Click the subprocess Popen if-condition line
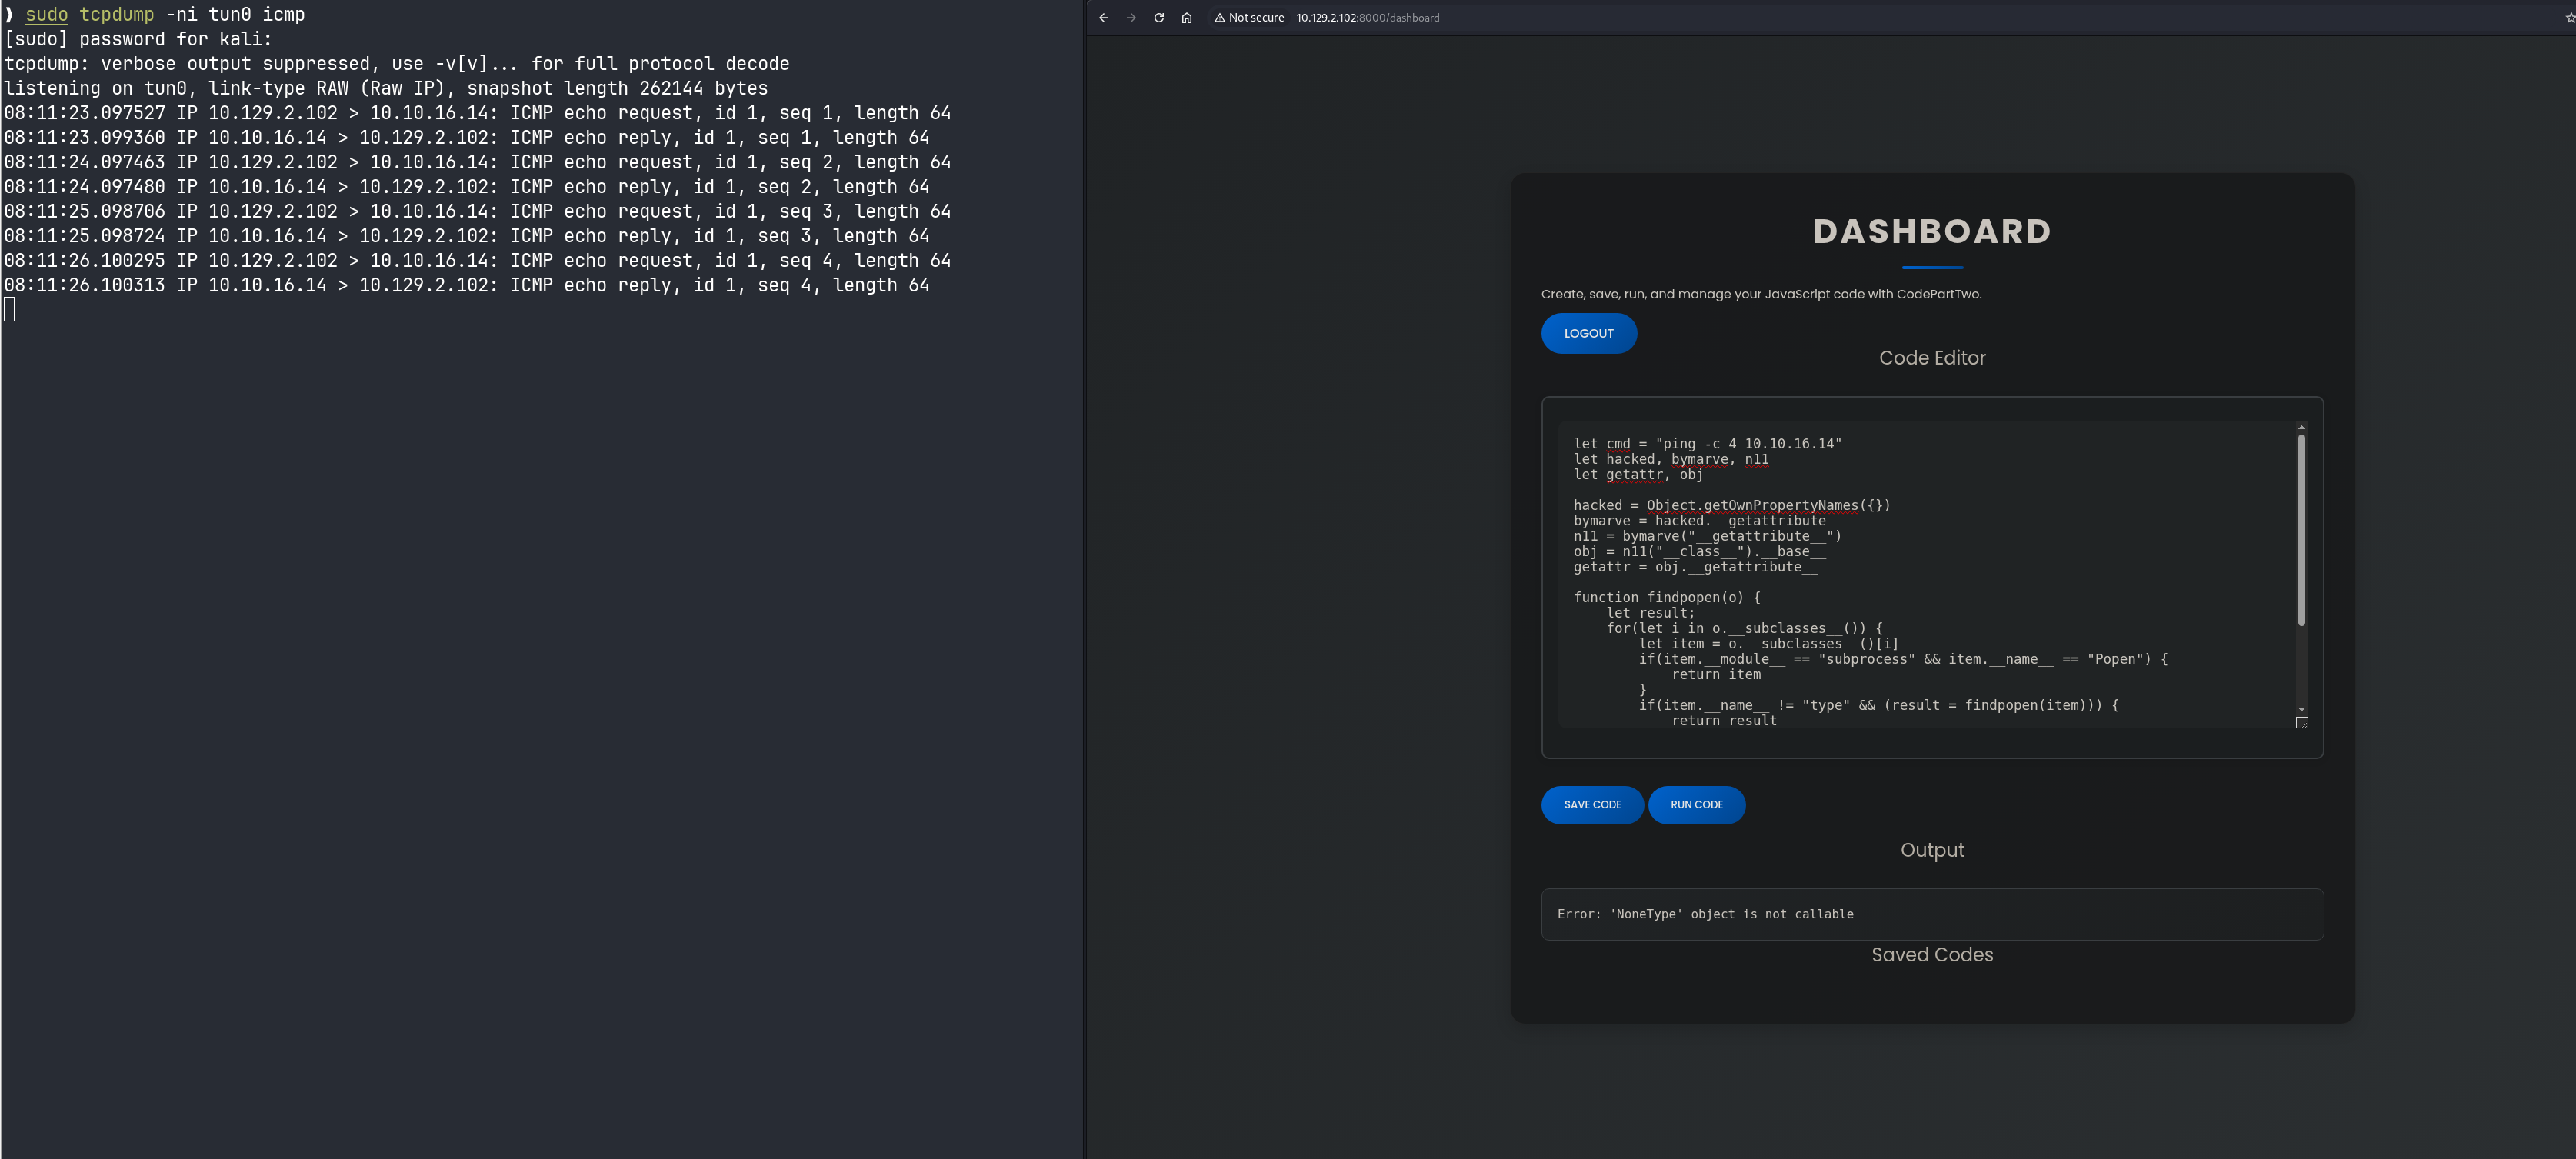This screenshot has width=2576, height=1159. coord(1903,659)
